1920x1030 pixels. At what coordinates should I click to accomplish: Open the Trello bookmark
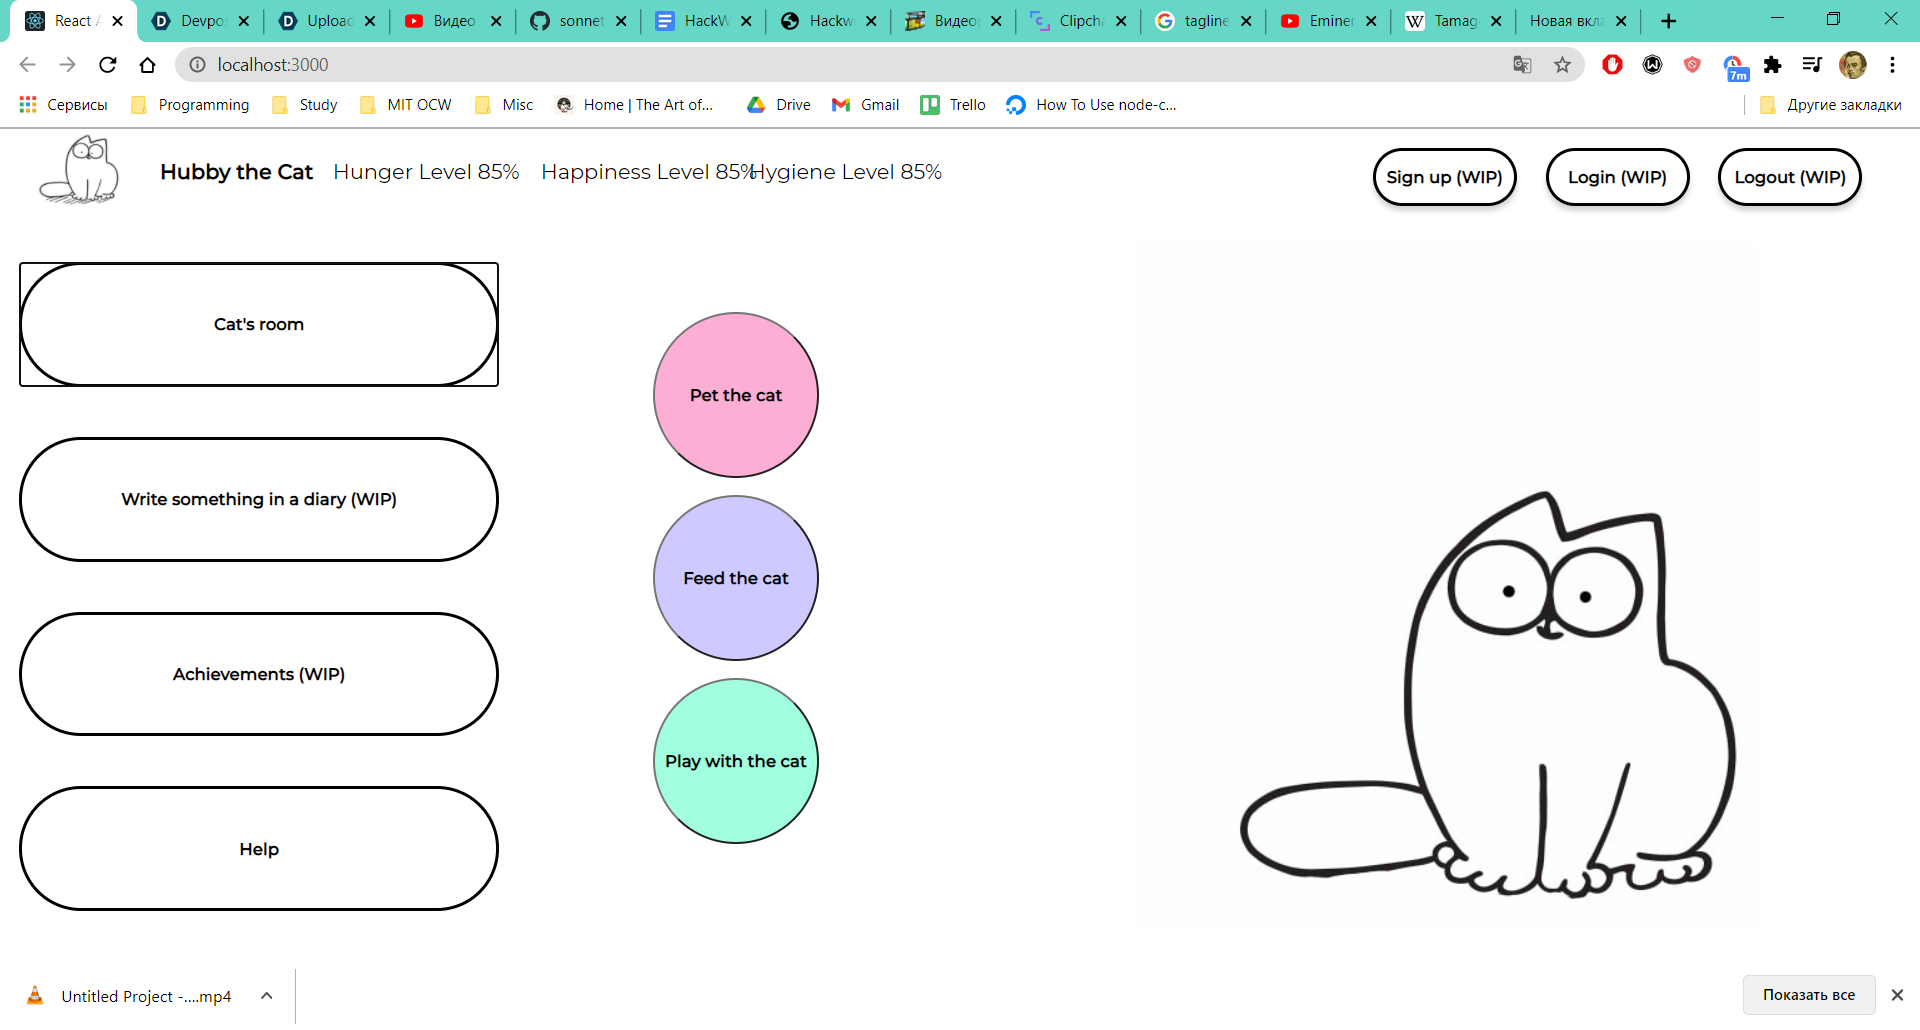[x=953, y=105]
